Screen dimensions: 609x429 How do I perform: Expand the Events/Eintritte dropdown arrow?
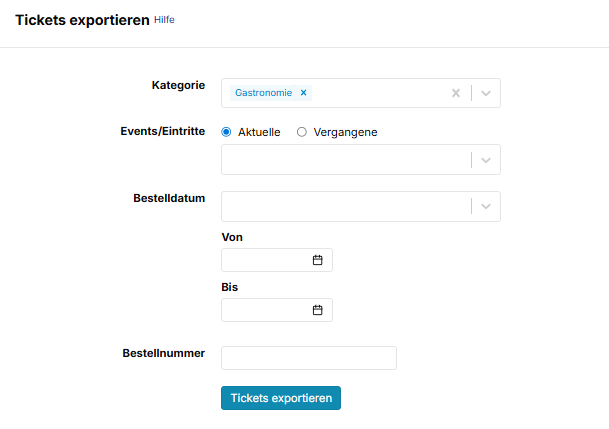485,160
